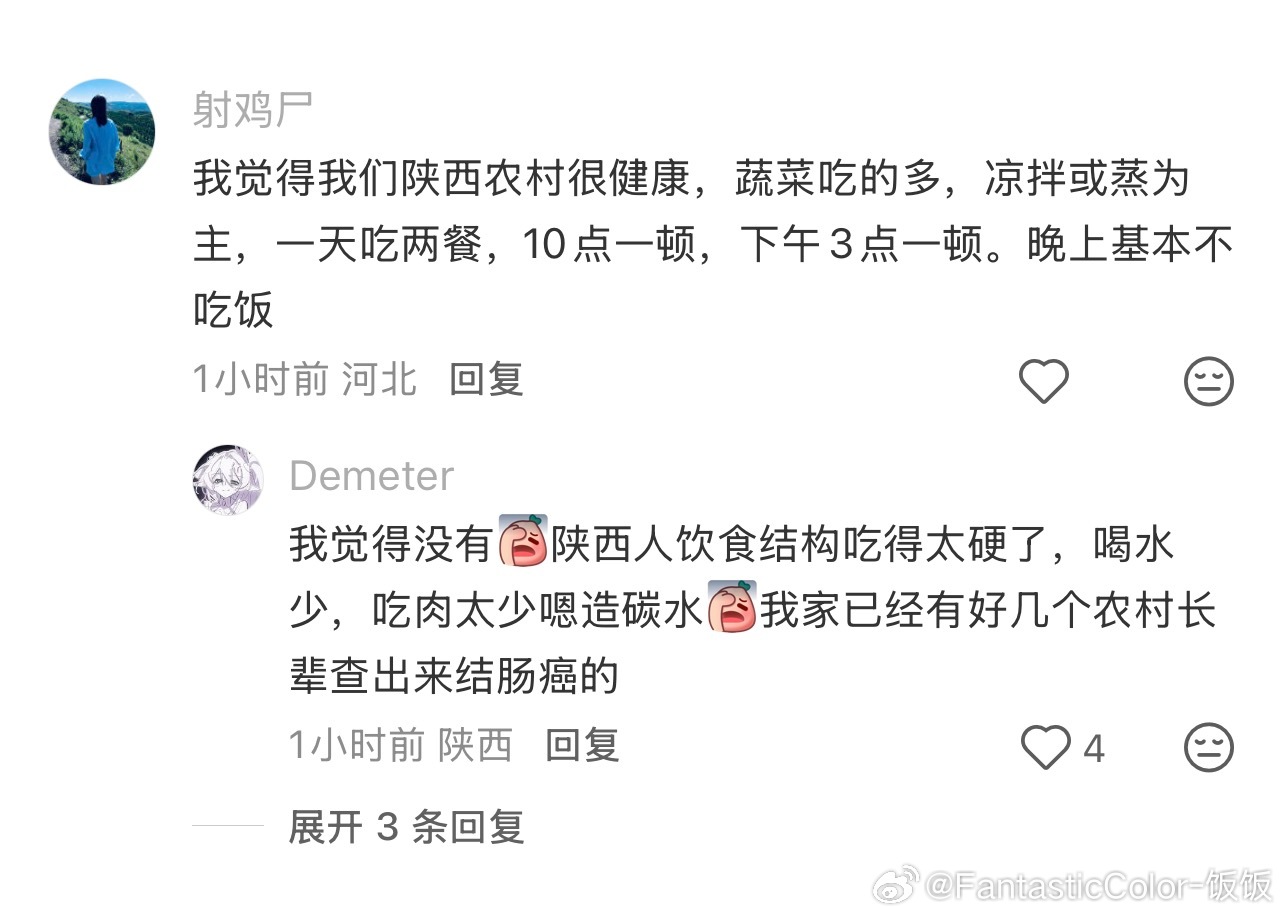The width and height of the screenshot is (1284, 917).
Task: Select 射鸡尸's comment text about 陕西农村
Action: pyautogui.click(x=713, y=246)
